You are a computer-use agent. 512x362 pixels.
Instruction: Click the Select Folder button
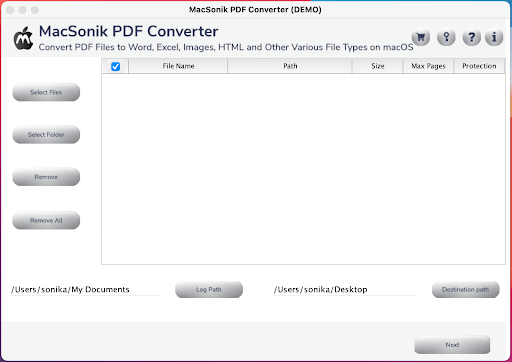coord(46,135)
